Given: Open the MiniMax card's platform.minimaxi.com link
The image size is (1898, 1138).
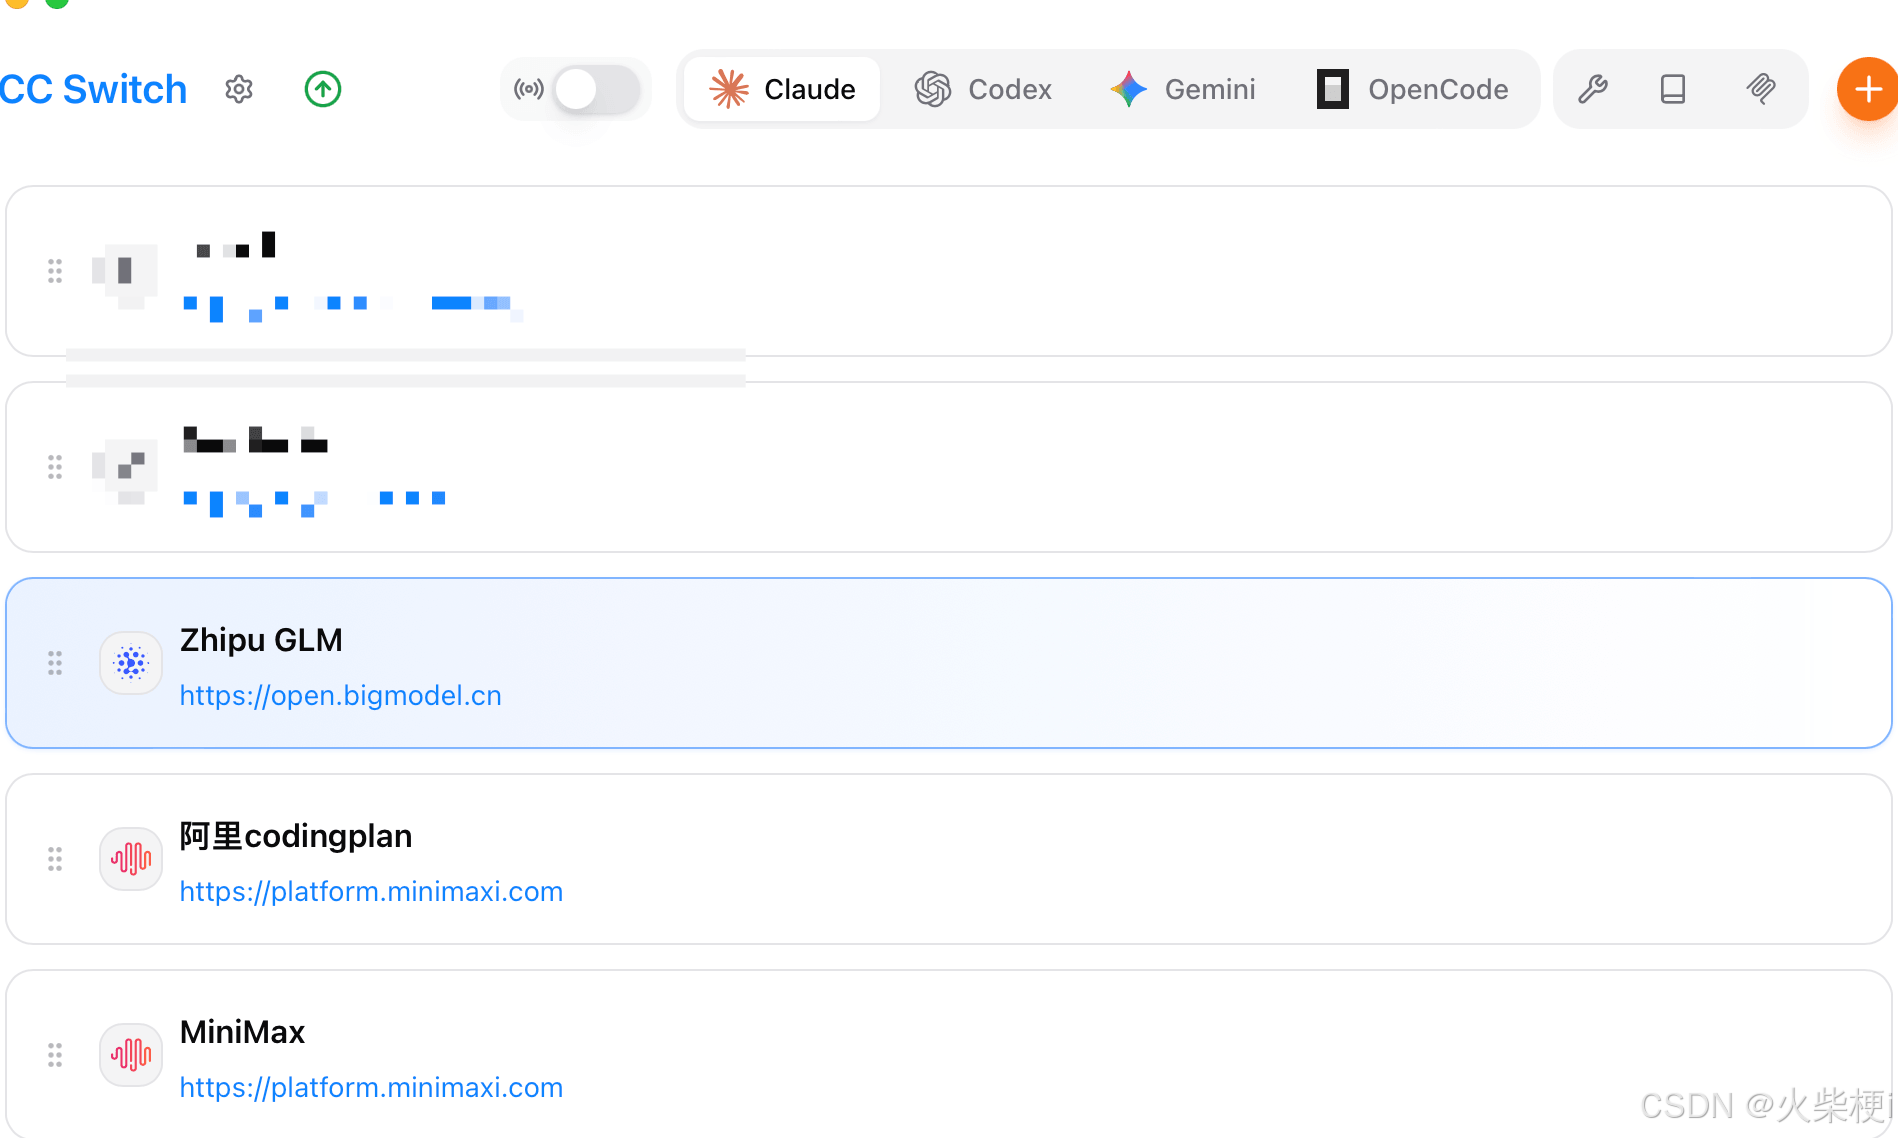Looking at the screenshot, I should [x=371, y=1087].
